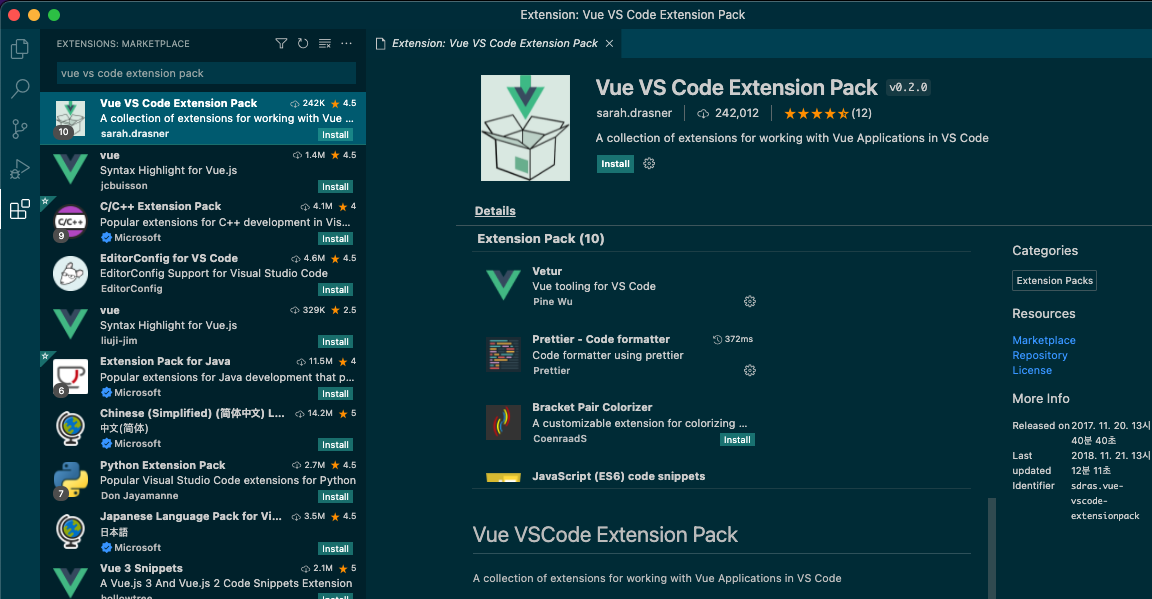
Task: Open the Marketplace resource link
Action: tap(1043, 340)
